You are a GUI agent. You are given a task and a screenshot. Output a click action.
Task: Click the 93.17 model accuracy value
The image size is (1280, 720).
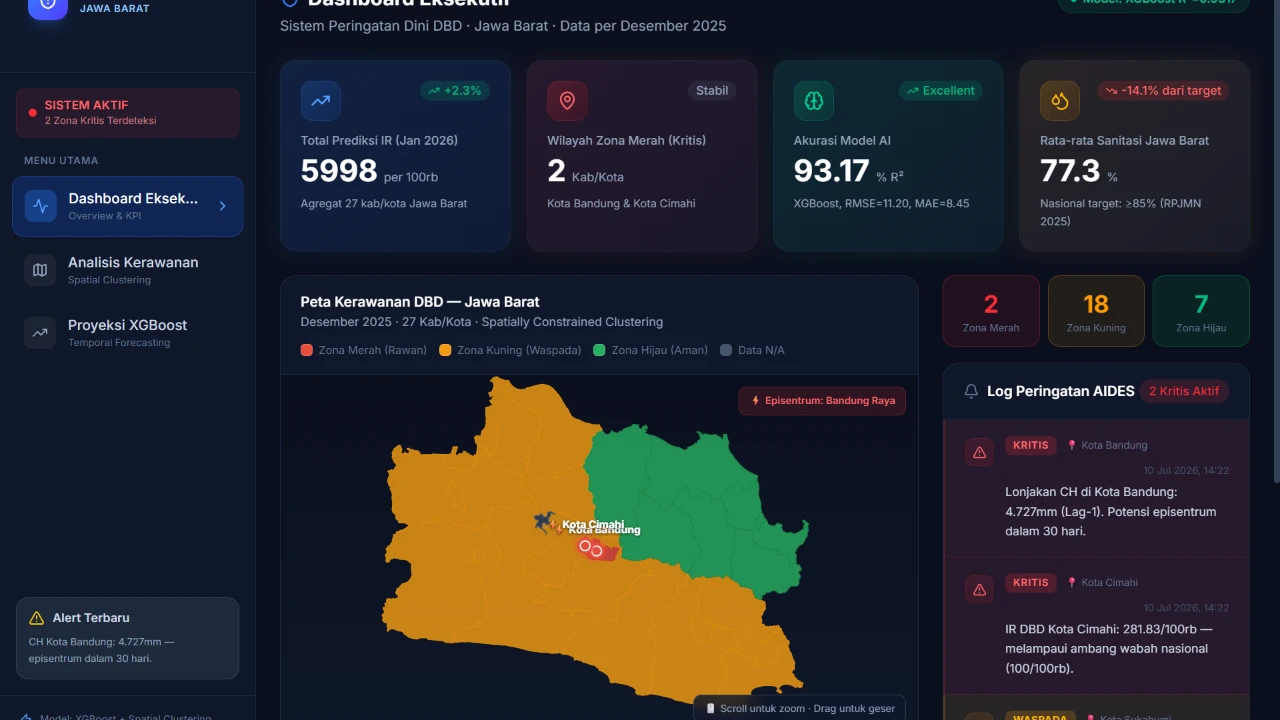[832, 171]
